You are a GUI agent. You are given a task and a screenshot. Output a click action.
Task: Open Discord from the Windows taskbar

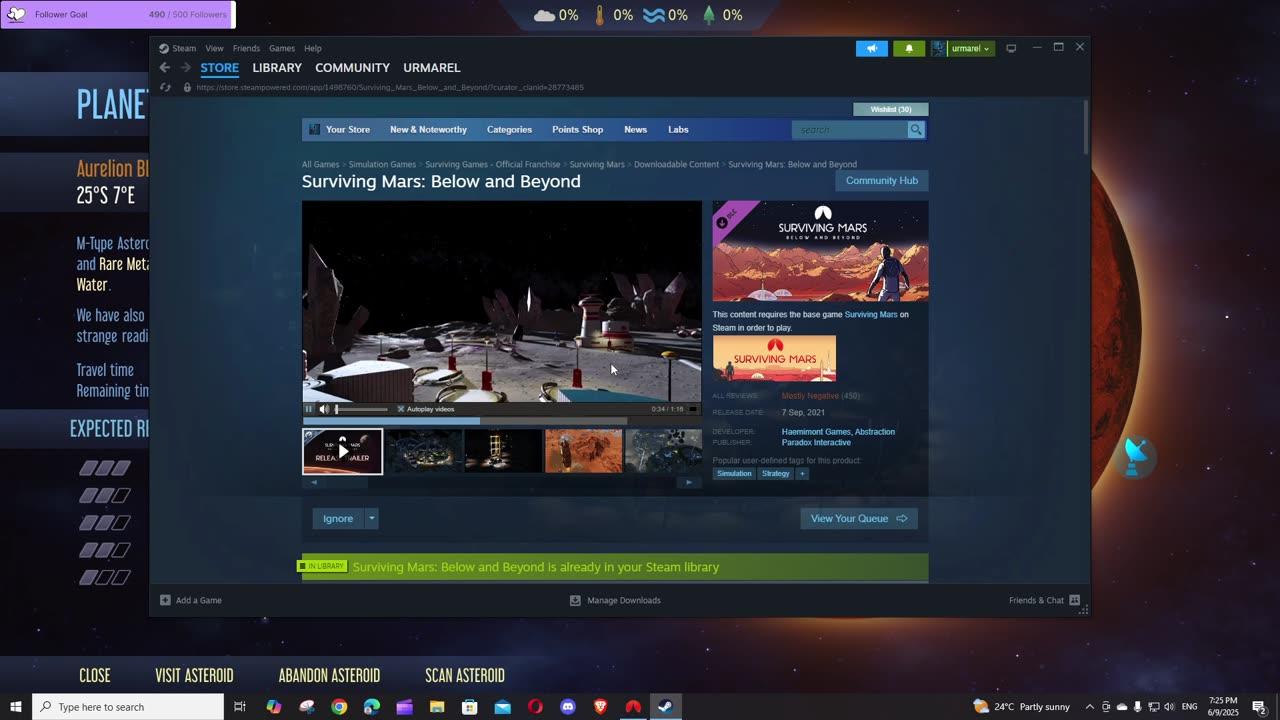[x=568, y=707]
